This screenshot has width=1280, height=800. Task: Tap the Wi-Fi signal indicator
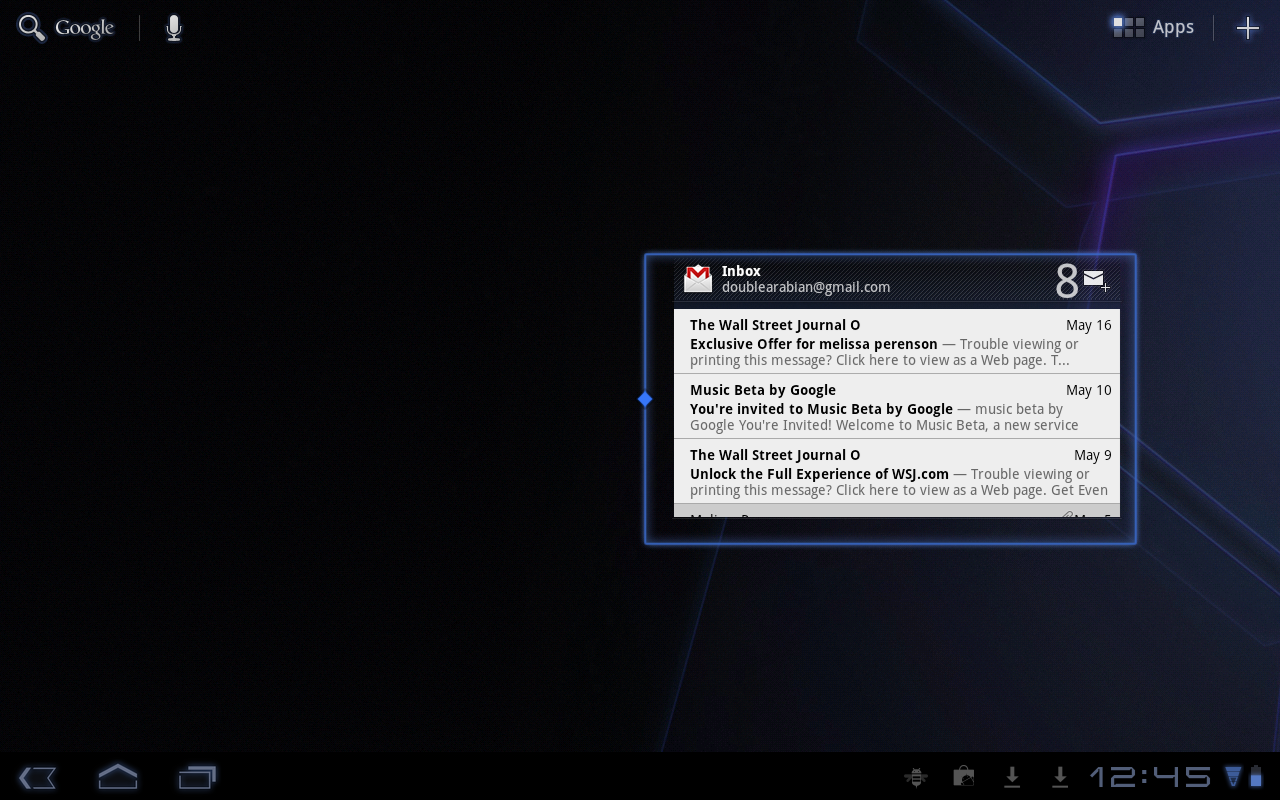pos(1233,776)
